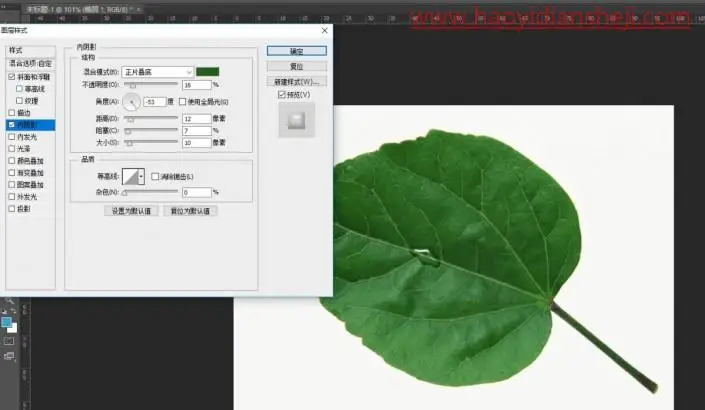Click the 不透明度 opacity slider
Viewport: 705px width, 410px height.
click(x=151, y=85)
